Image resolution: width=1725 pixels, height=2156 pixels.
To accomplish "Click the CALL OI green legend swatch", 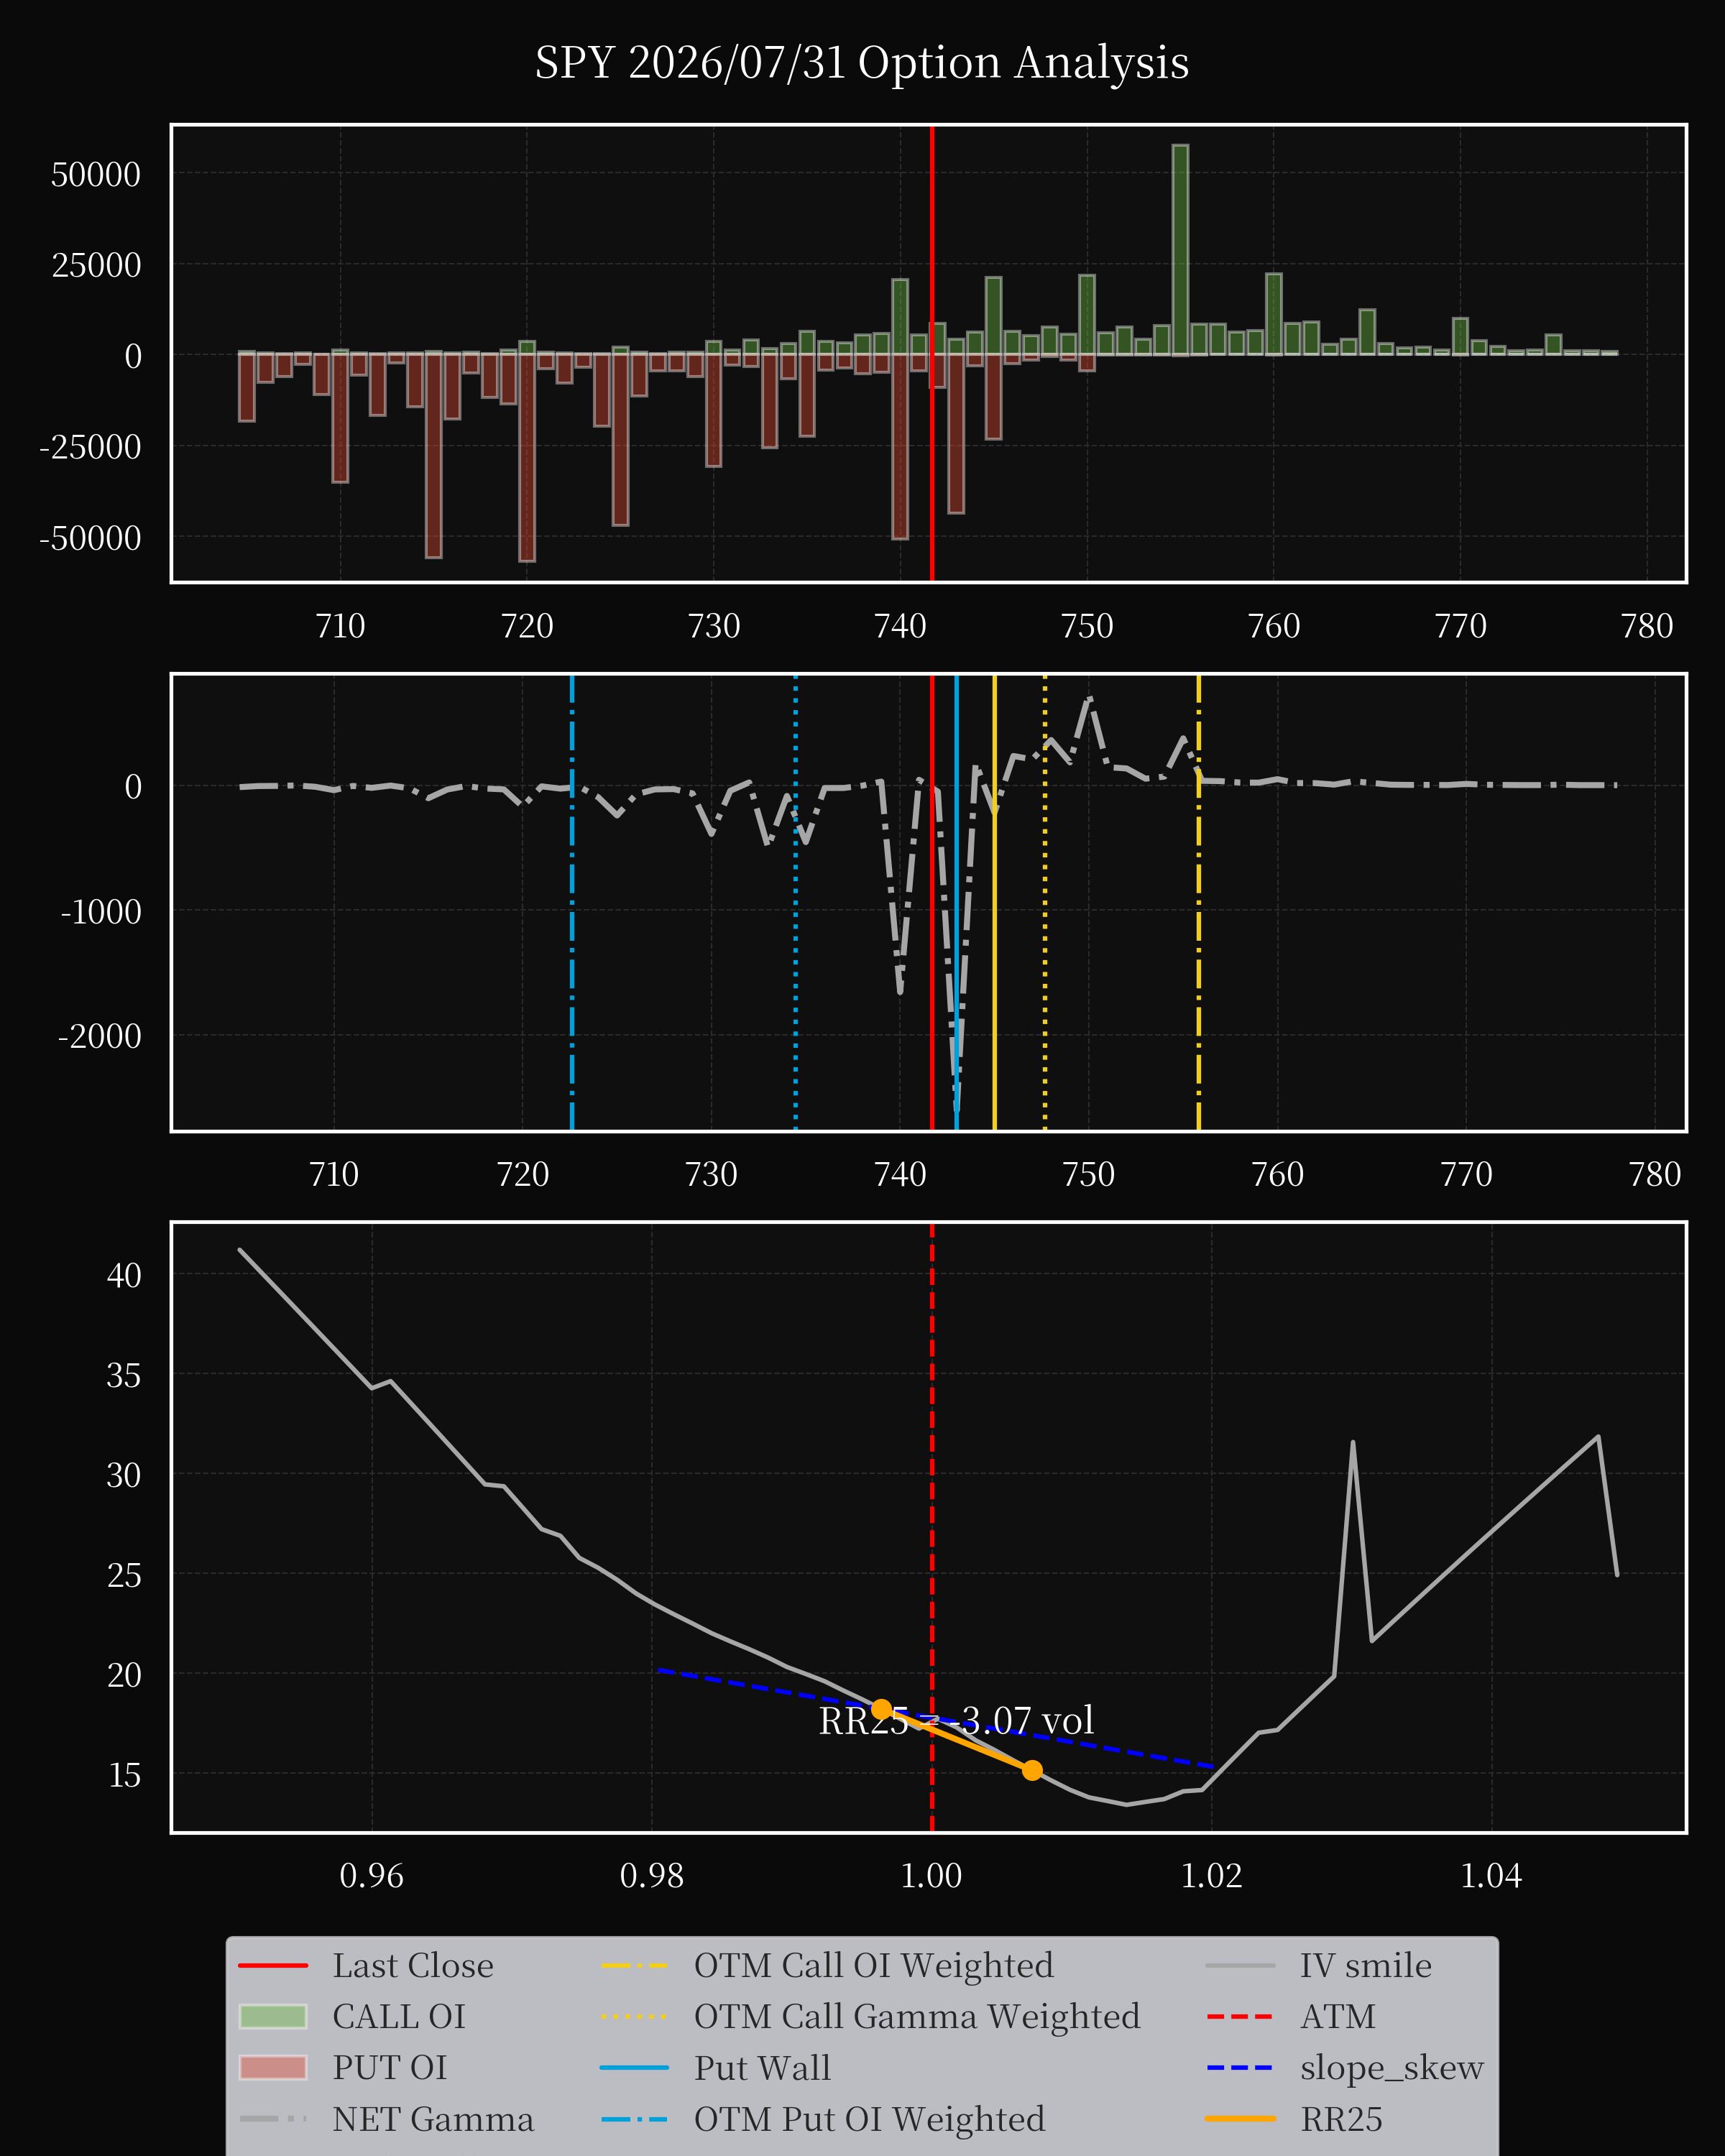I will (x=273, y=2017).
